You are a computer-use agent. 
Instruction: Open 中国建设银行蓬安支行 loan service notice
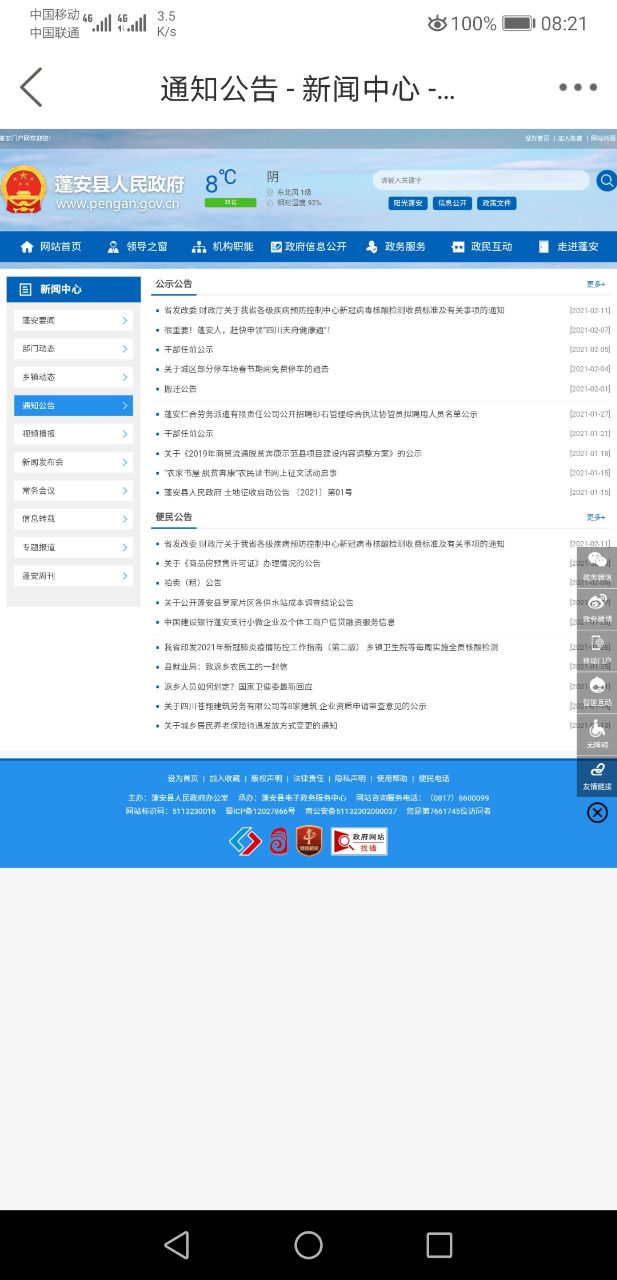point(280,622)
